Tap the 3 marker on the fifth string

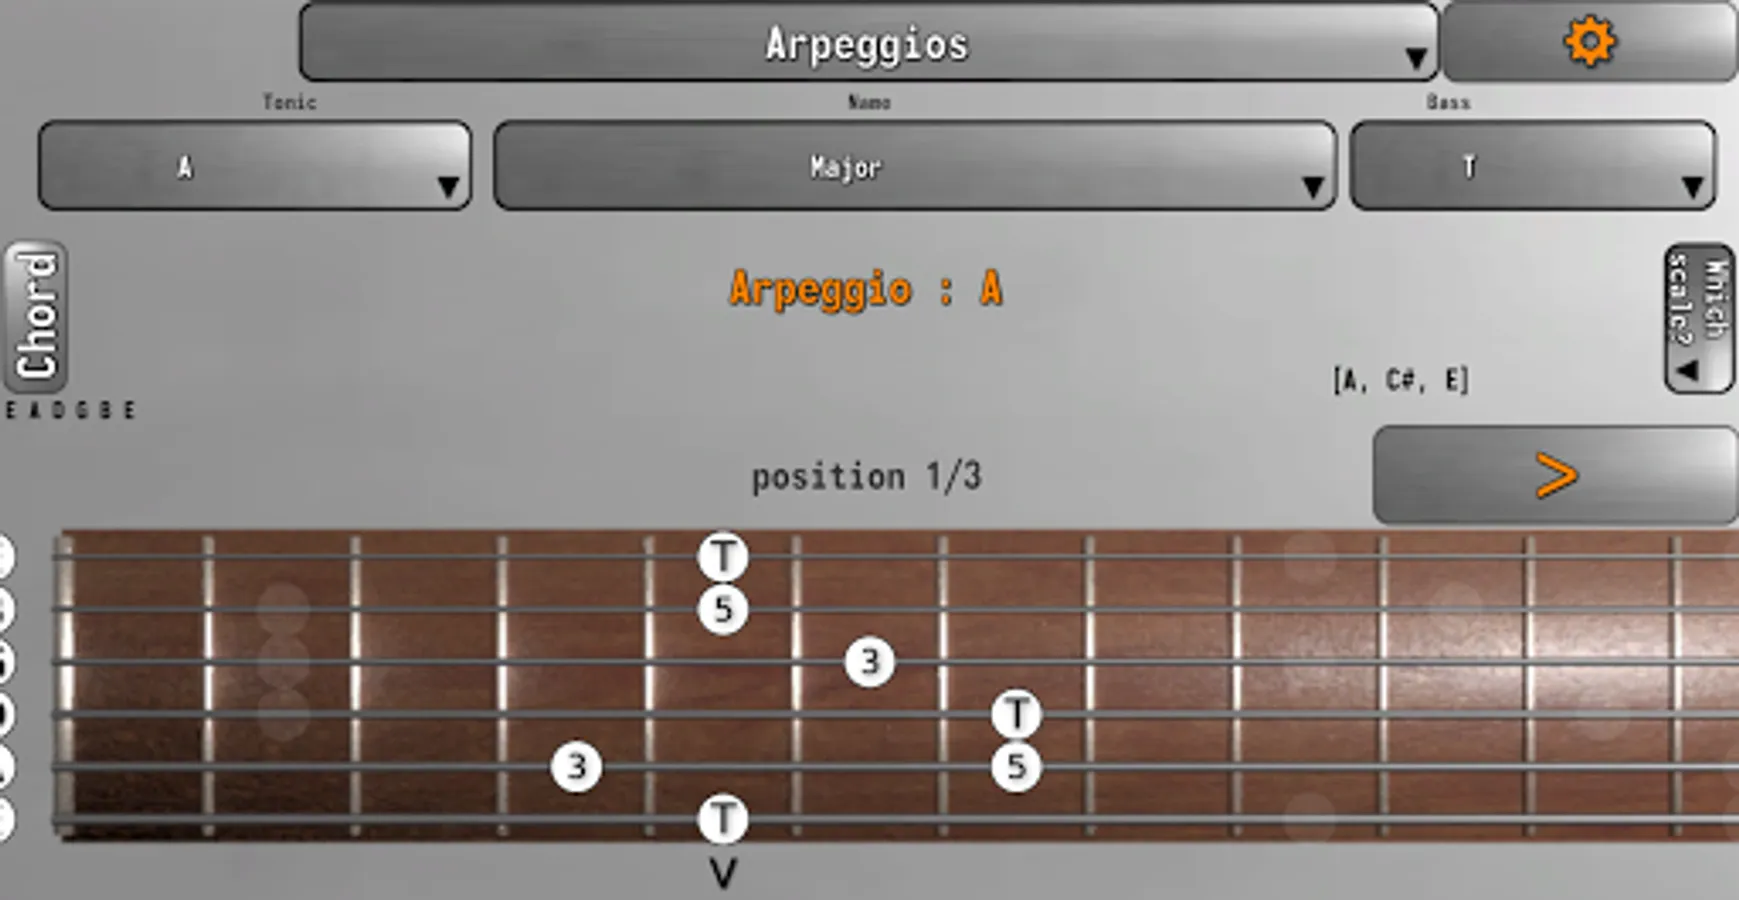[x=577, y=766]
